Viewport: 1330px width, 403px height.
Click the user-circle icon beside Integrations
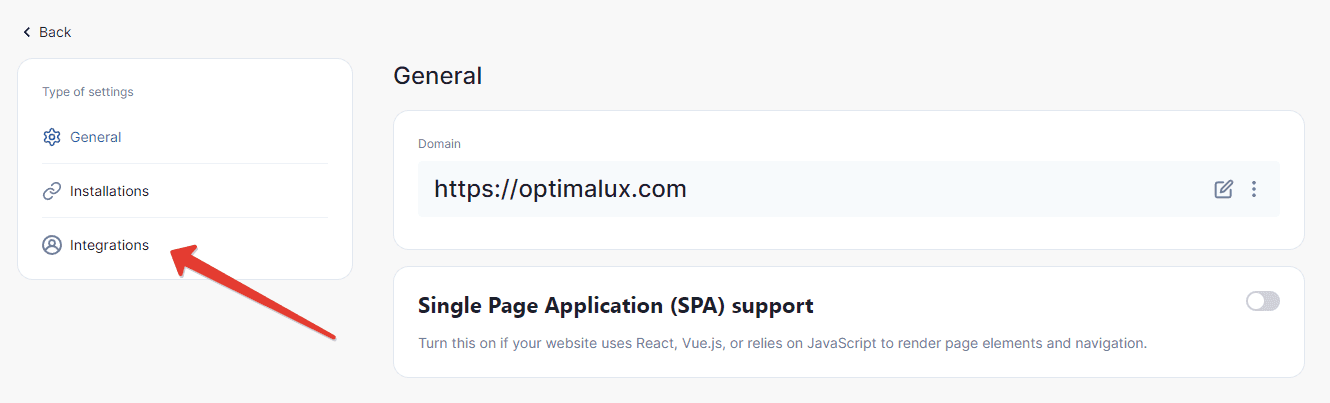(x=52, y=245)
